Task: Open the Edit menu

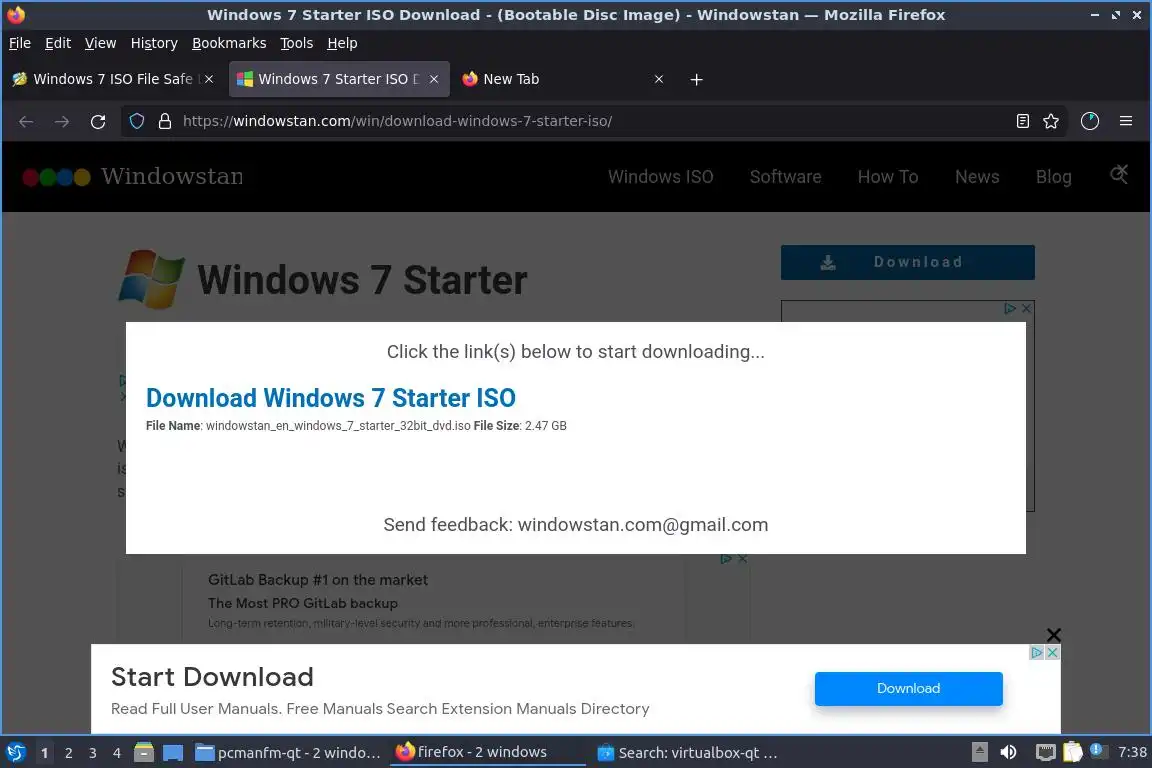Action: tap(58, 43)
